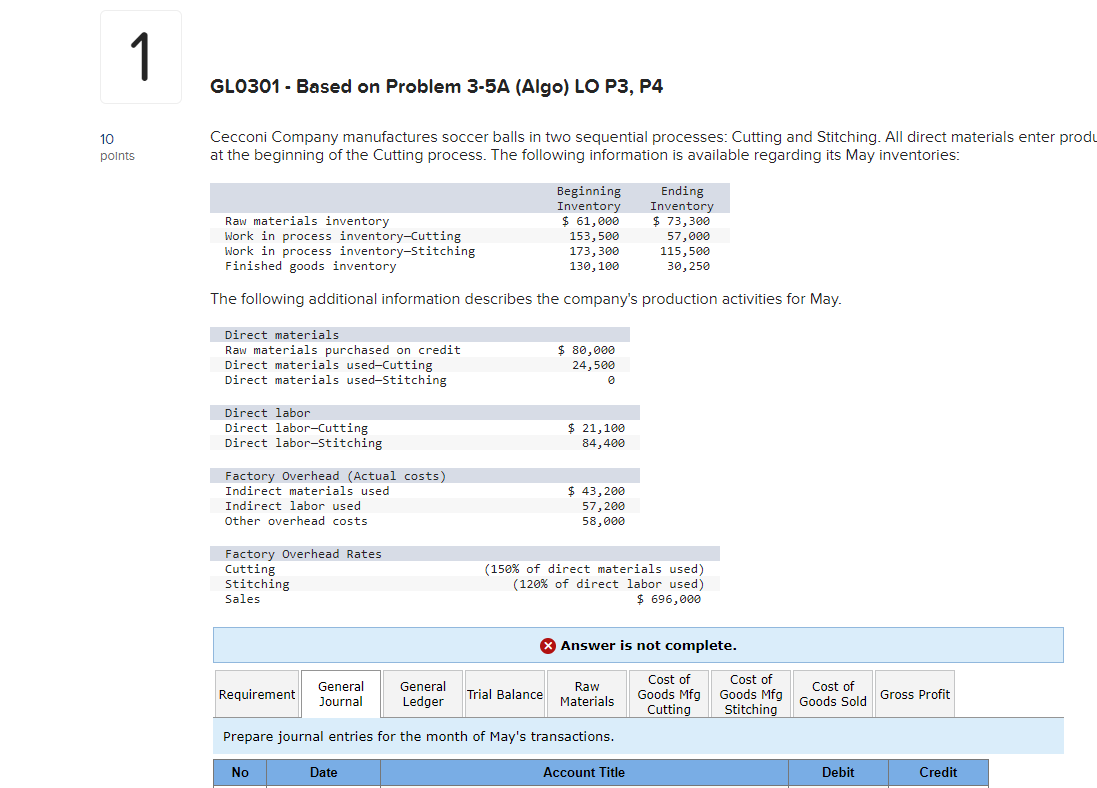Open the Gross Profit tab
This screenshot has width=1097, height=788.
[914, 693]
